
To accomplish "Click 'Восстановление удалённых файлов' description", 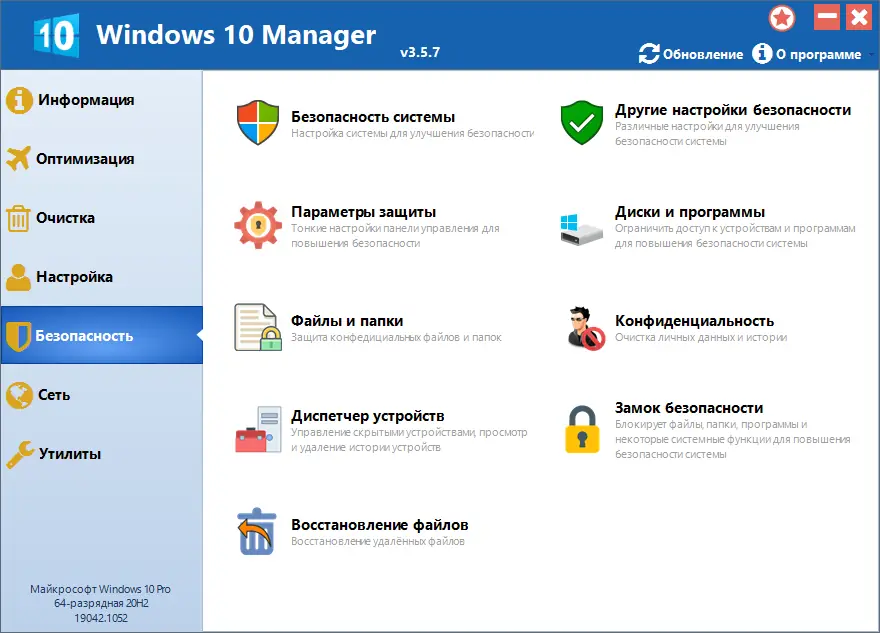I will coord(378,542).
